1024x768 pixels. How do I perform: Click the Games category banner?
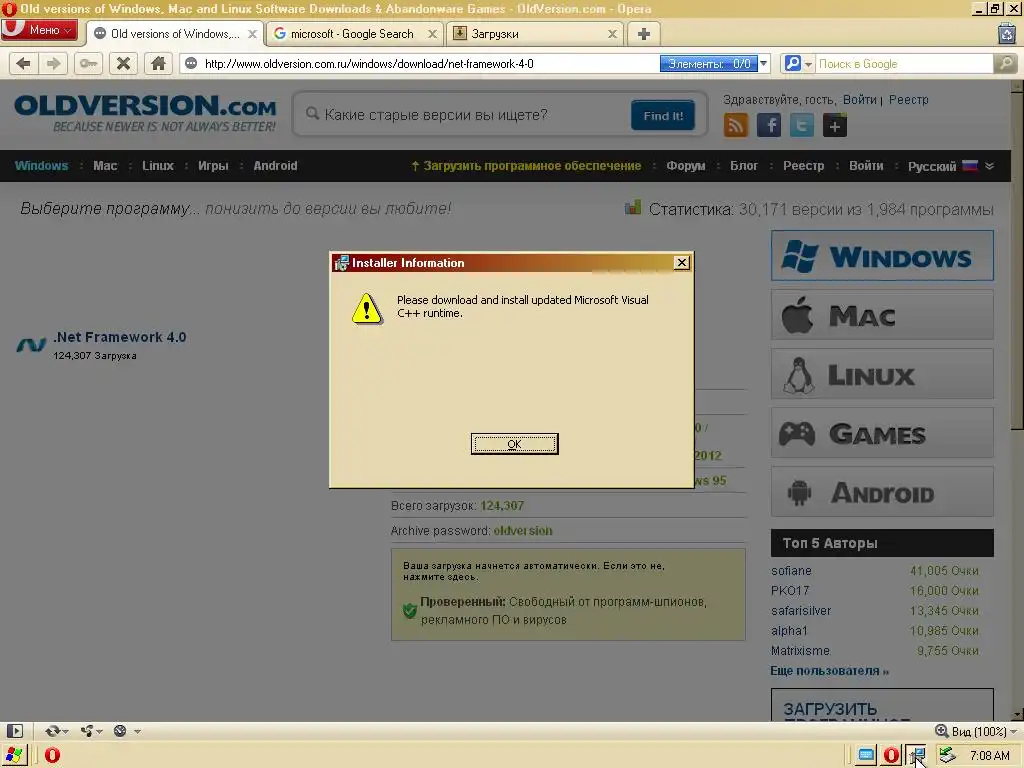click(x=882, y=432)
